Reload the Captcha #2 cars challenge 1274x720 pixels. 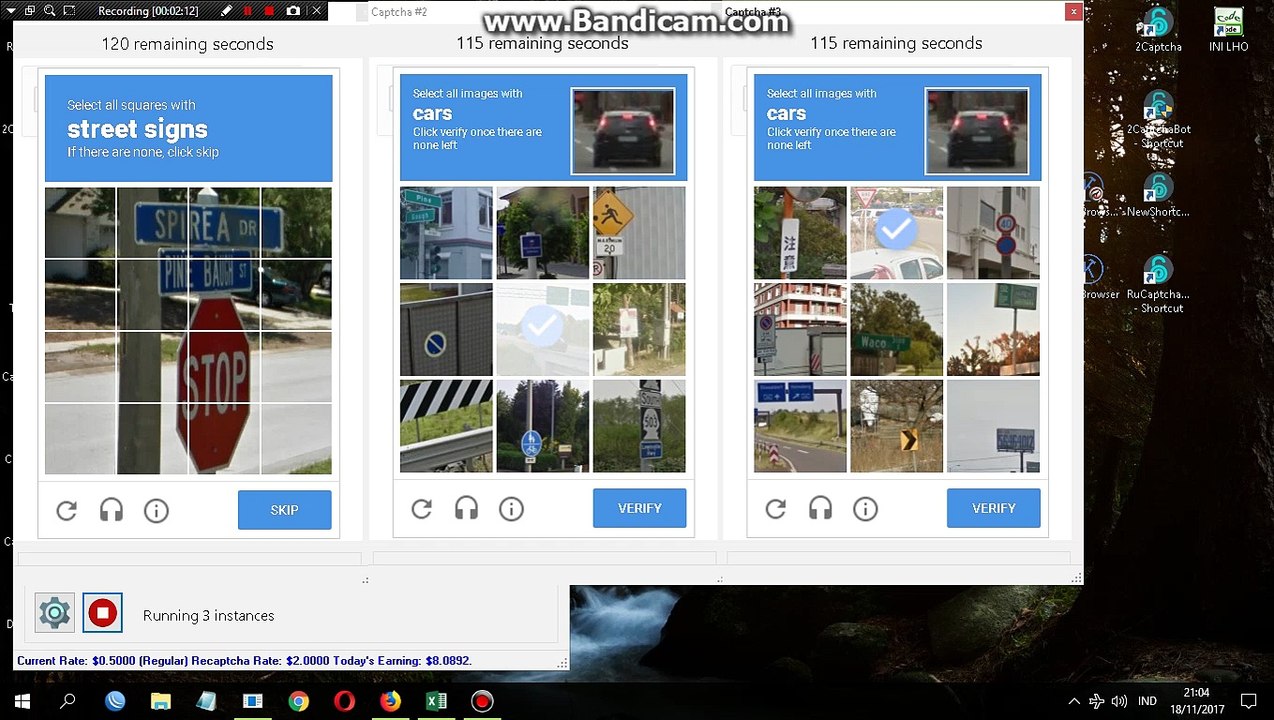tap(421, 509)
